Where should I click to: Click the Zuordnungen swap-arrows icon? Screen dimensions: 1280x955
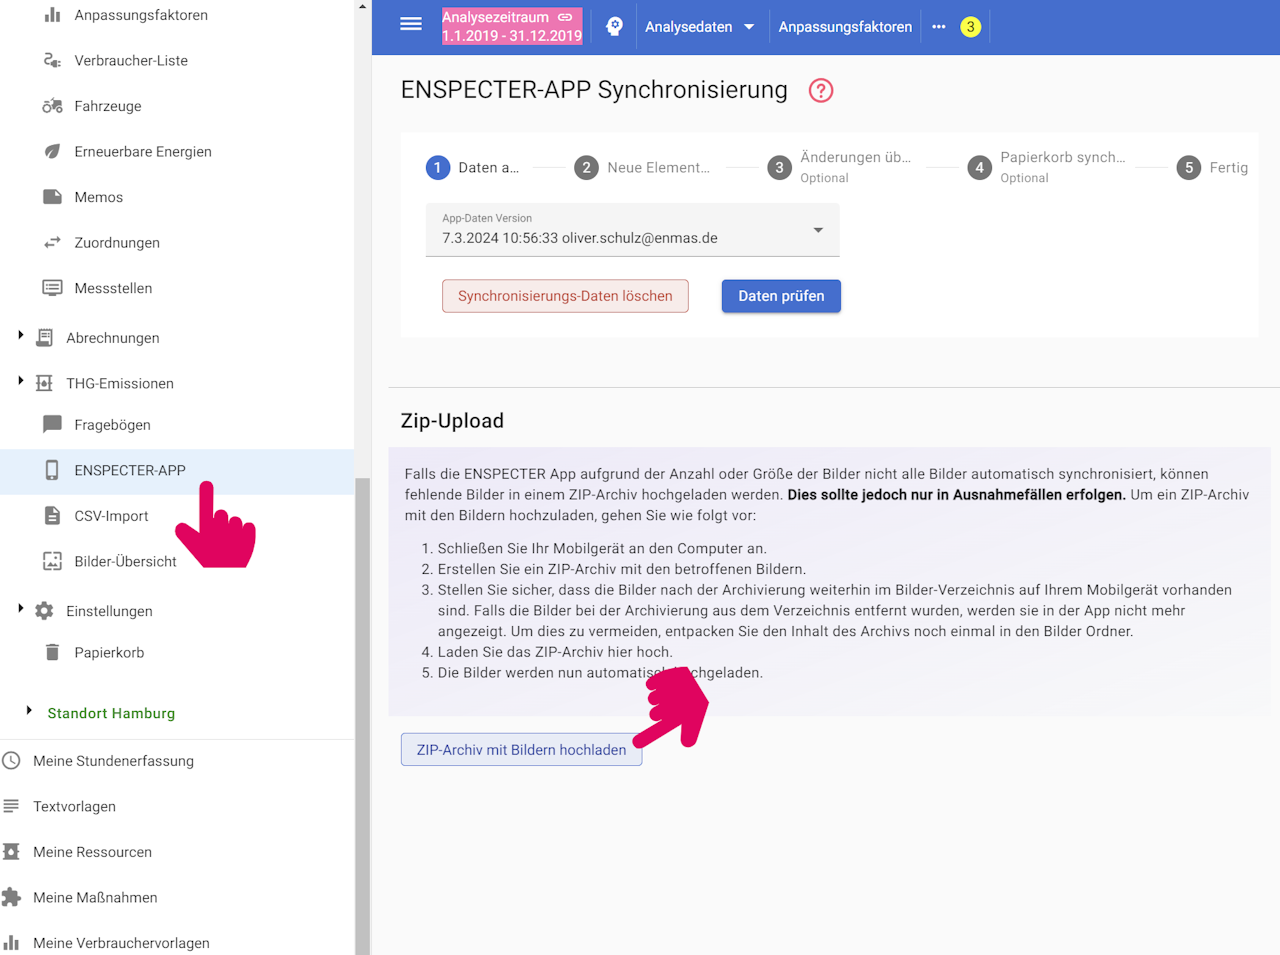click(52, 243)
